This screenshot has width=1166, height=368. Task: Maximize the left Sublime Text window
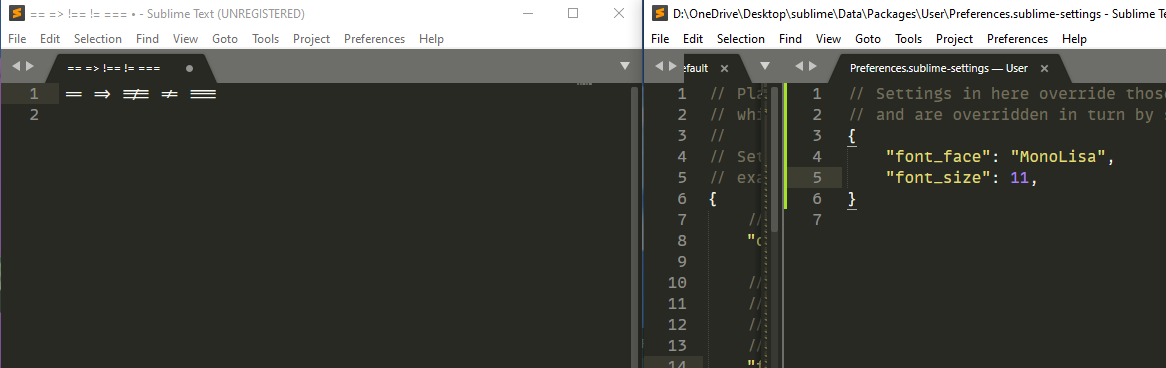point(573,13)
